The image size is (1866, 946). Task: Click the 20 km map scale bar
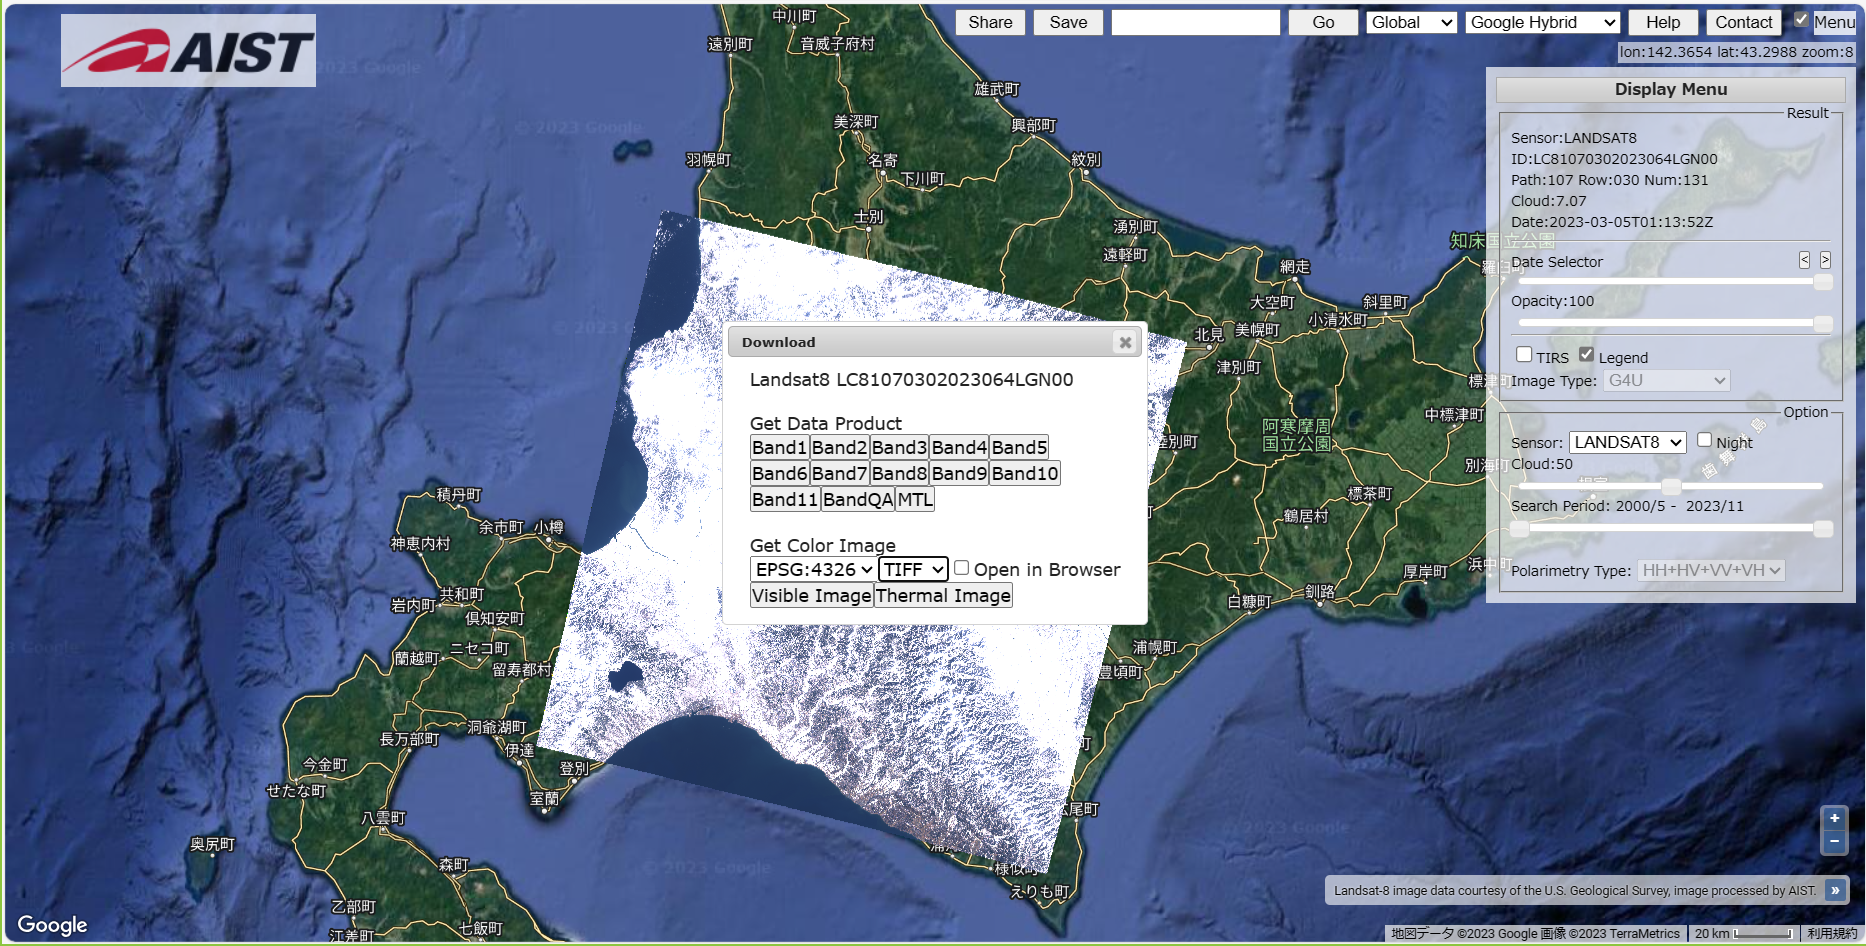tap(1743, 933)
